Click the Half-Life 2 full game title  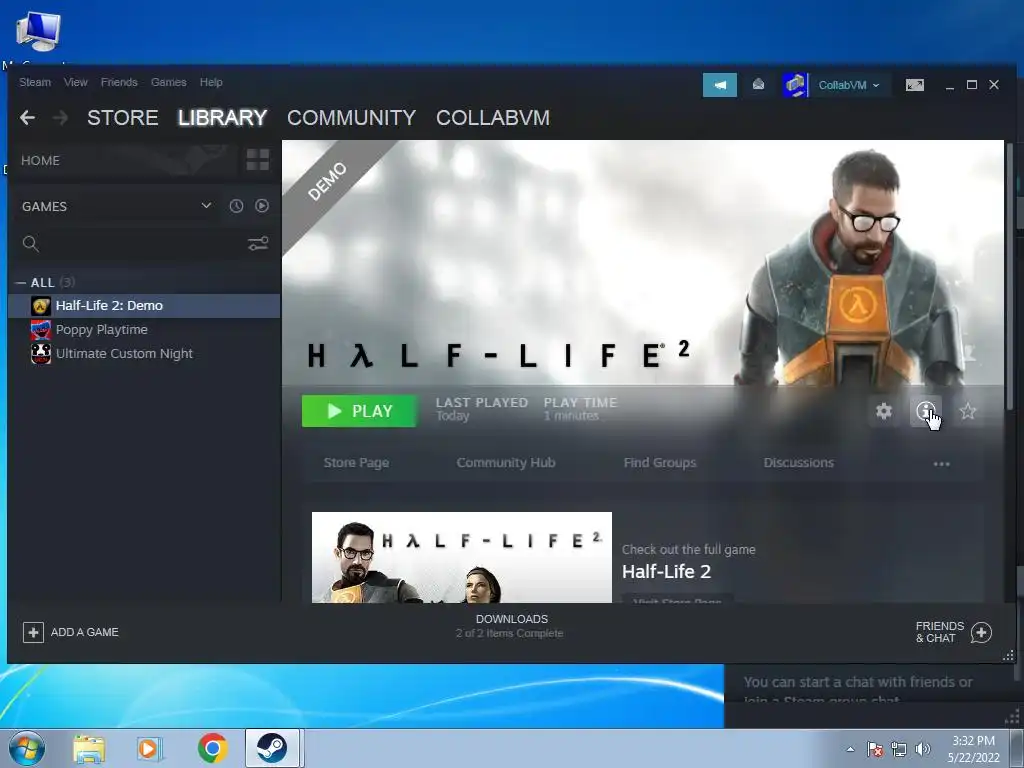666,571
